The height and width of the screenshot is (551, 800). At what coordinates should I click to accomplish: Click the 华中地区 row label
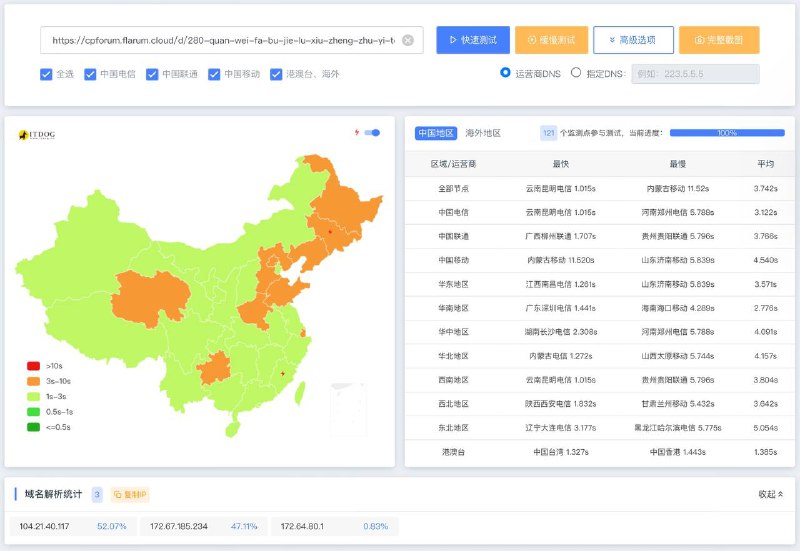click(x=453, y=332)
